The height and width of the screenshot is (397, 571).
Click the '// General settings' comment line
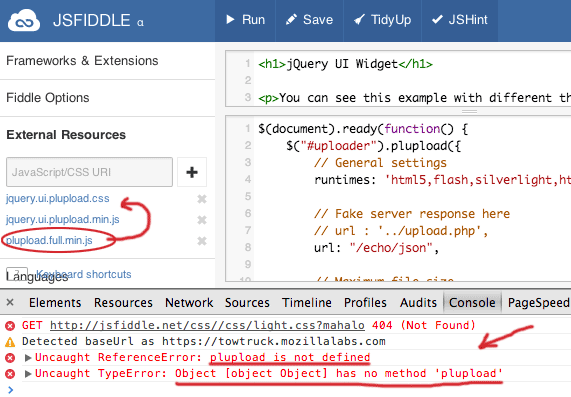point(380,163)
